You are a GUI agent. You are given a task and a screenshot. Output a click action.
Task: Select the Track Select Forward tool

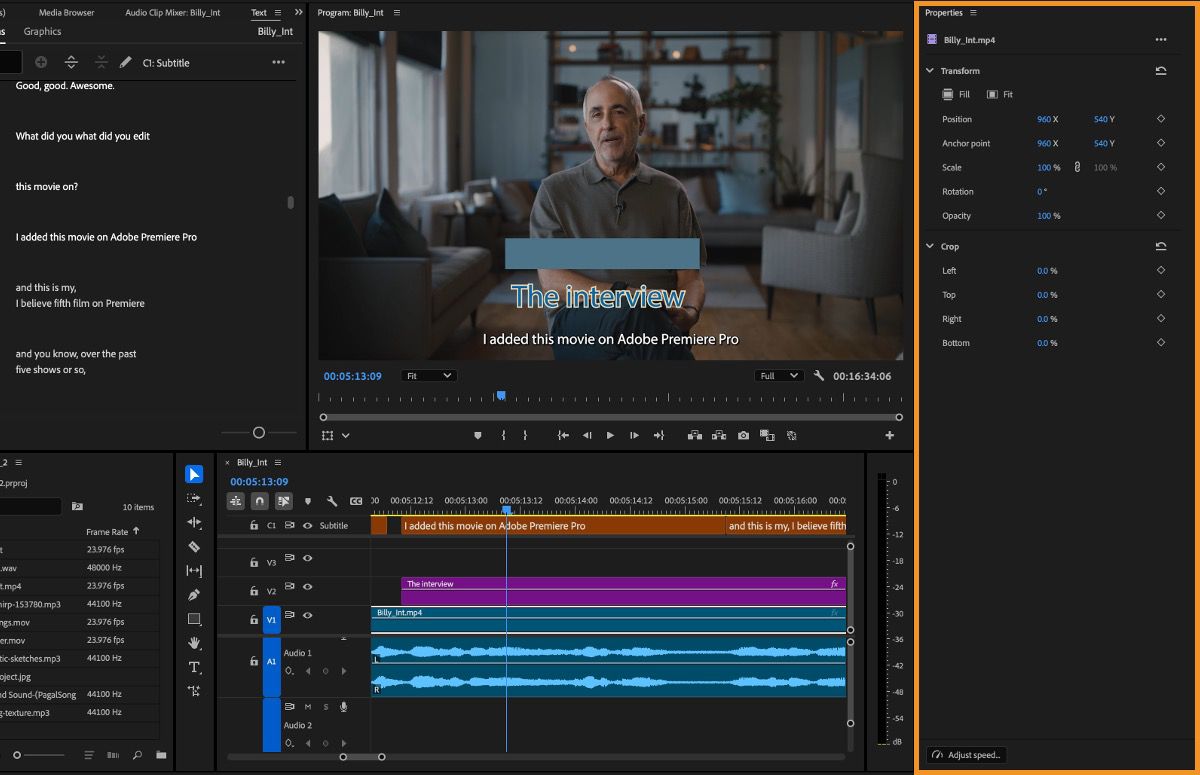click(x=194, y=498)
